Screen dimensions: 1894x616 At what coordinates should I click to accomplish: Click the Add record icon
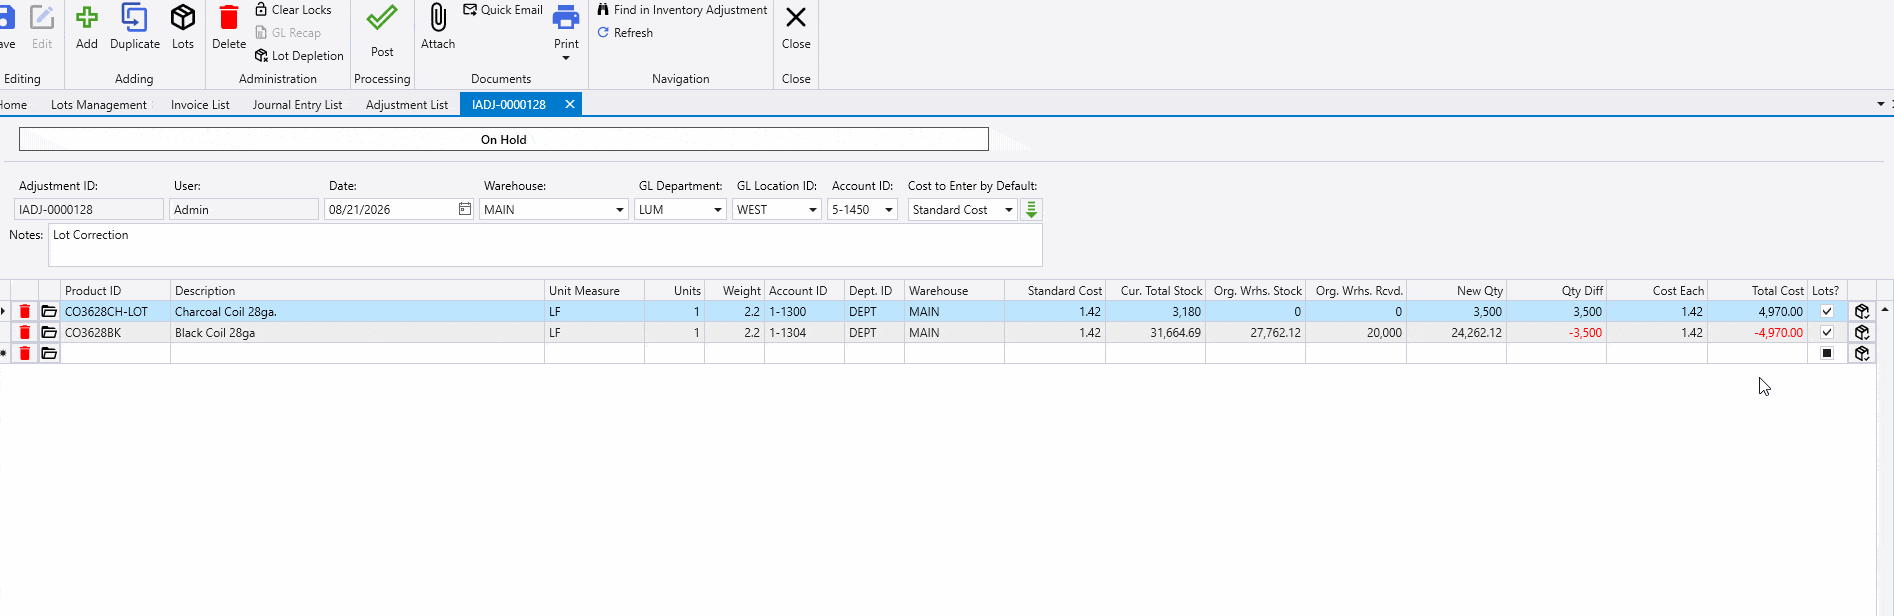[87, 27]
